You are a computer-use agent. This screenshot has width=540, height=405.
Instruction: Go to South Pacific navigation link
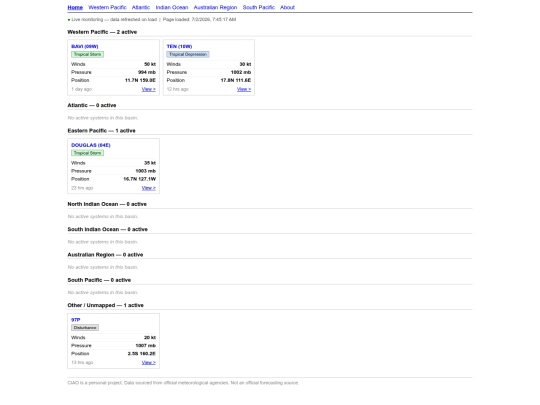click(x=259, y=7)
